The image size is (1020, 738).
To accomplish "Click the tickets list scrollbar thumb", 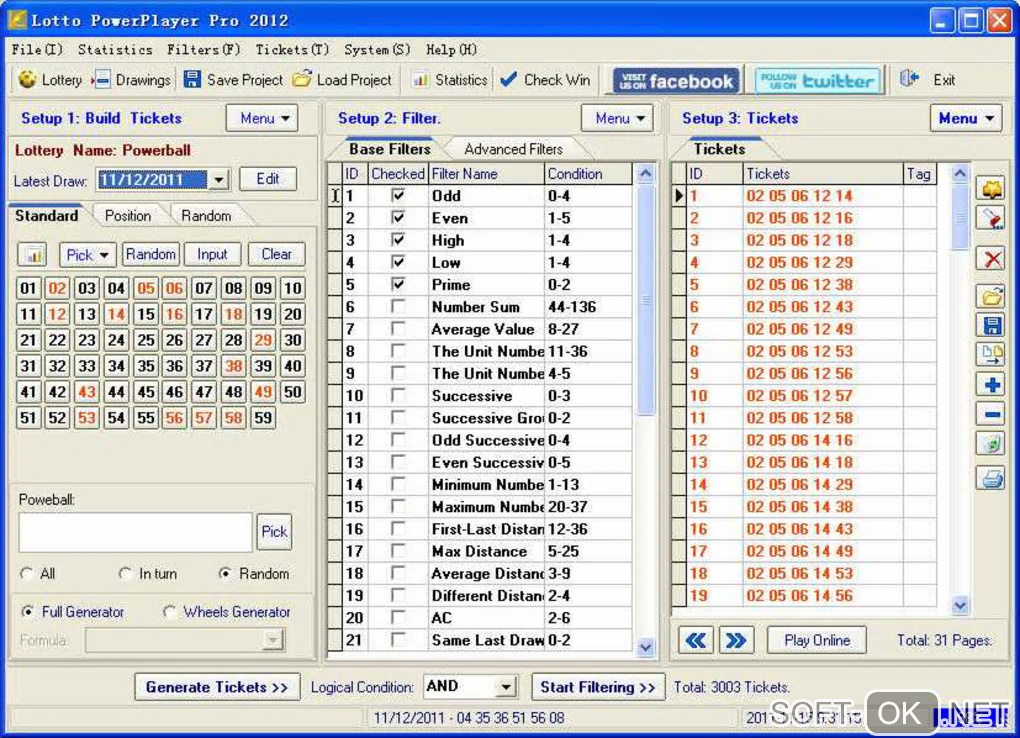I will [x=960, y=217].
